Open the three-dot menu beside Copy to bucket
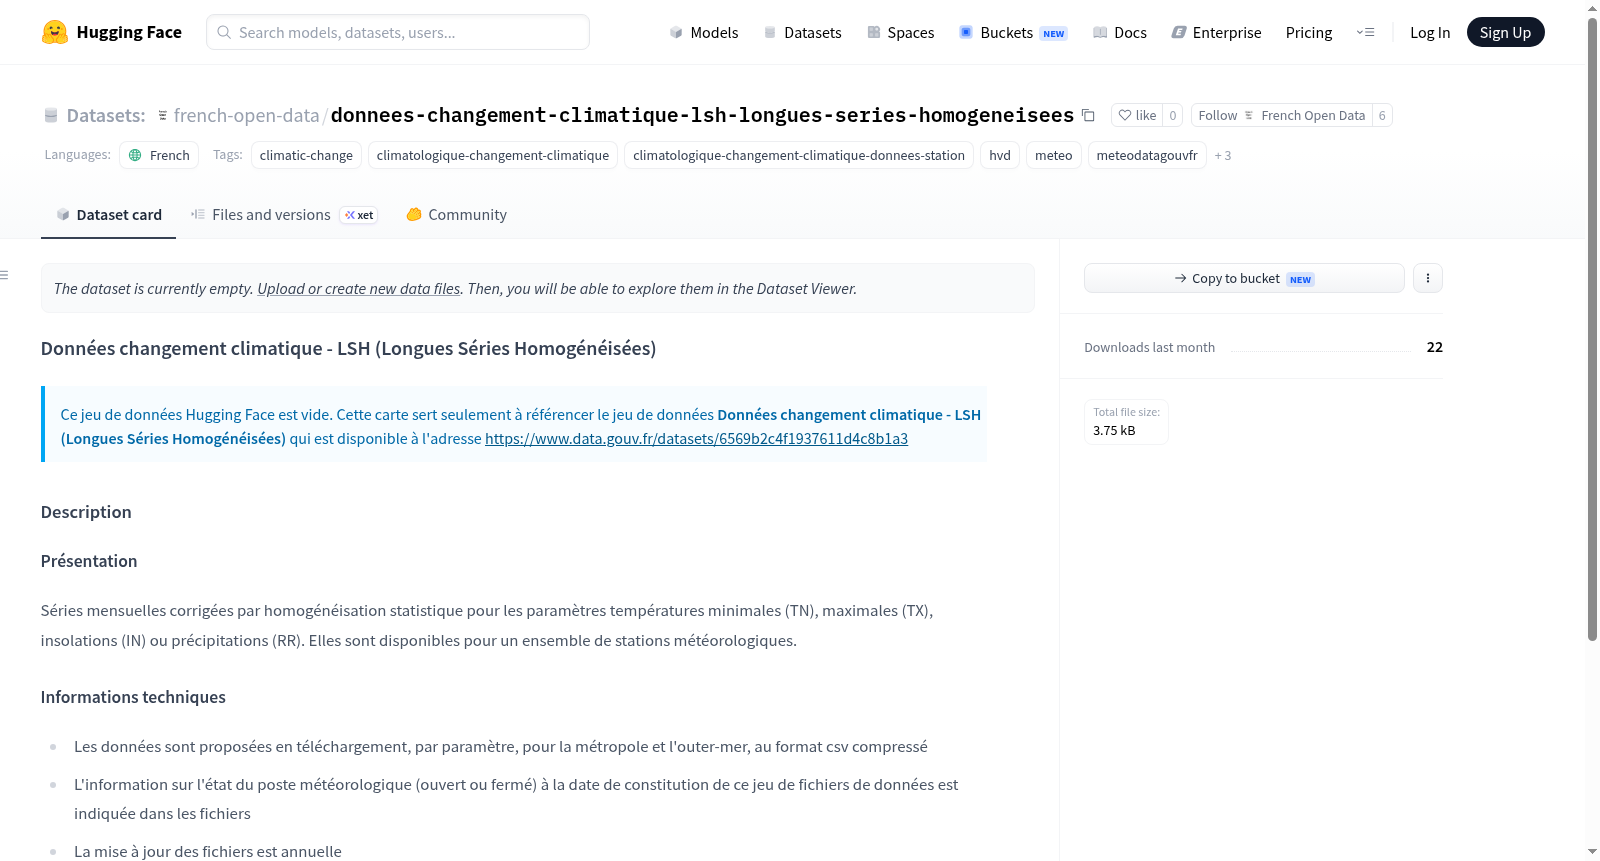 pyautogui.click(x=1428, y=278)
